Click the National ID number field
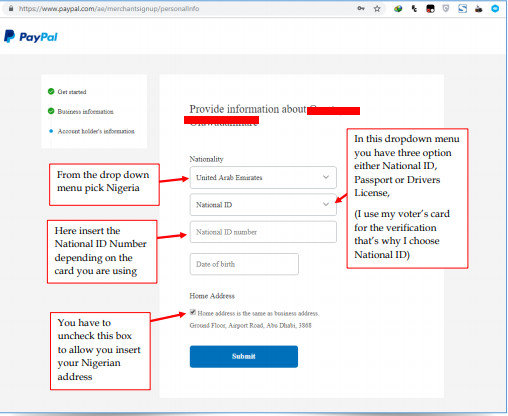508x416 pixels. (263, 232)
